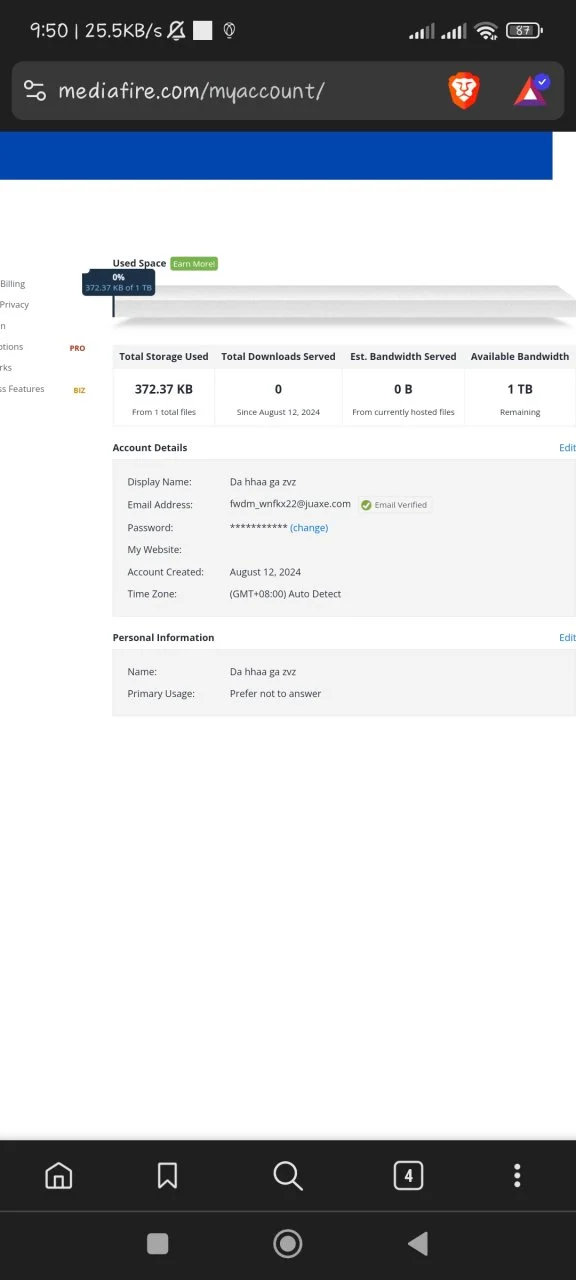Click the (change) password link
Image resolution: width=576 pixels, height=1280 pixels.
309,527
